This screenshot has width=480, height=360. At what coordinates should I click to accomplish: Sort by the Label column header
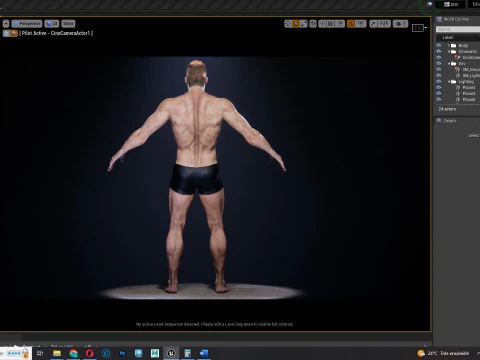pos(448,37)
